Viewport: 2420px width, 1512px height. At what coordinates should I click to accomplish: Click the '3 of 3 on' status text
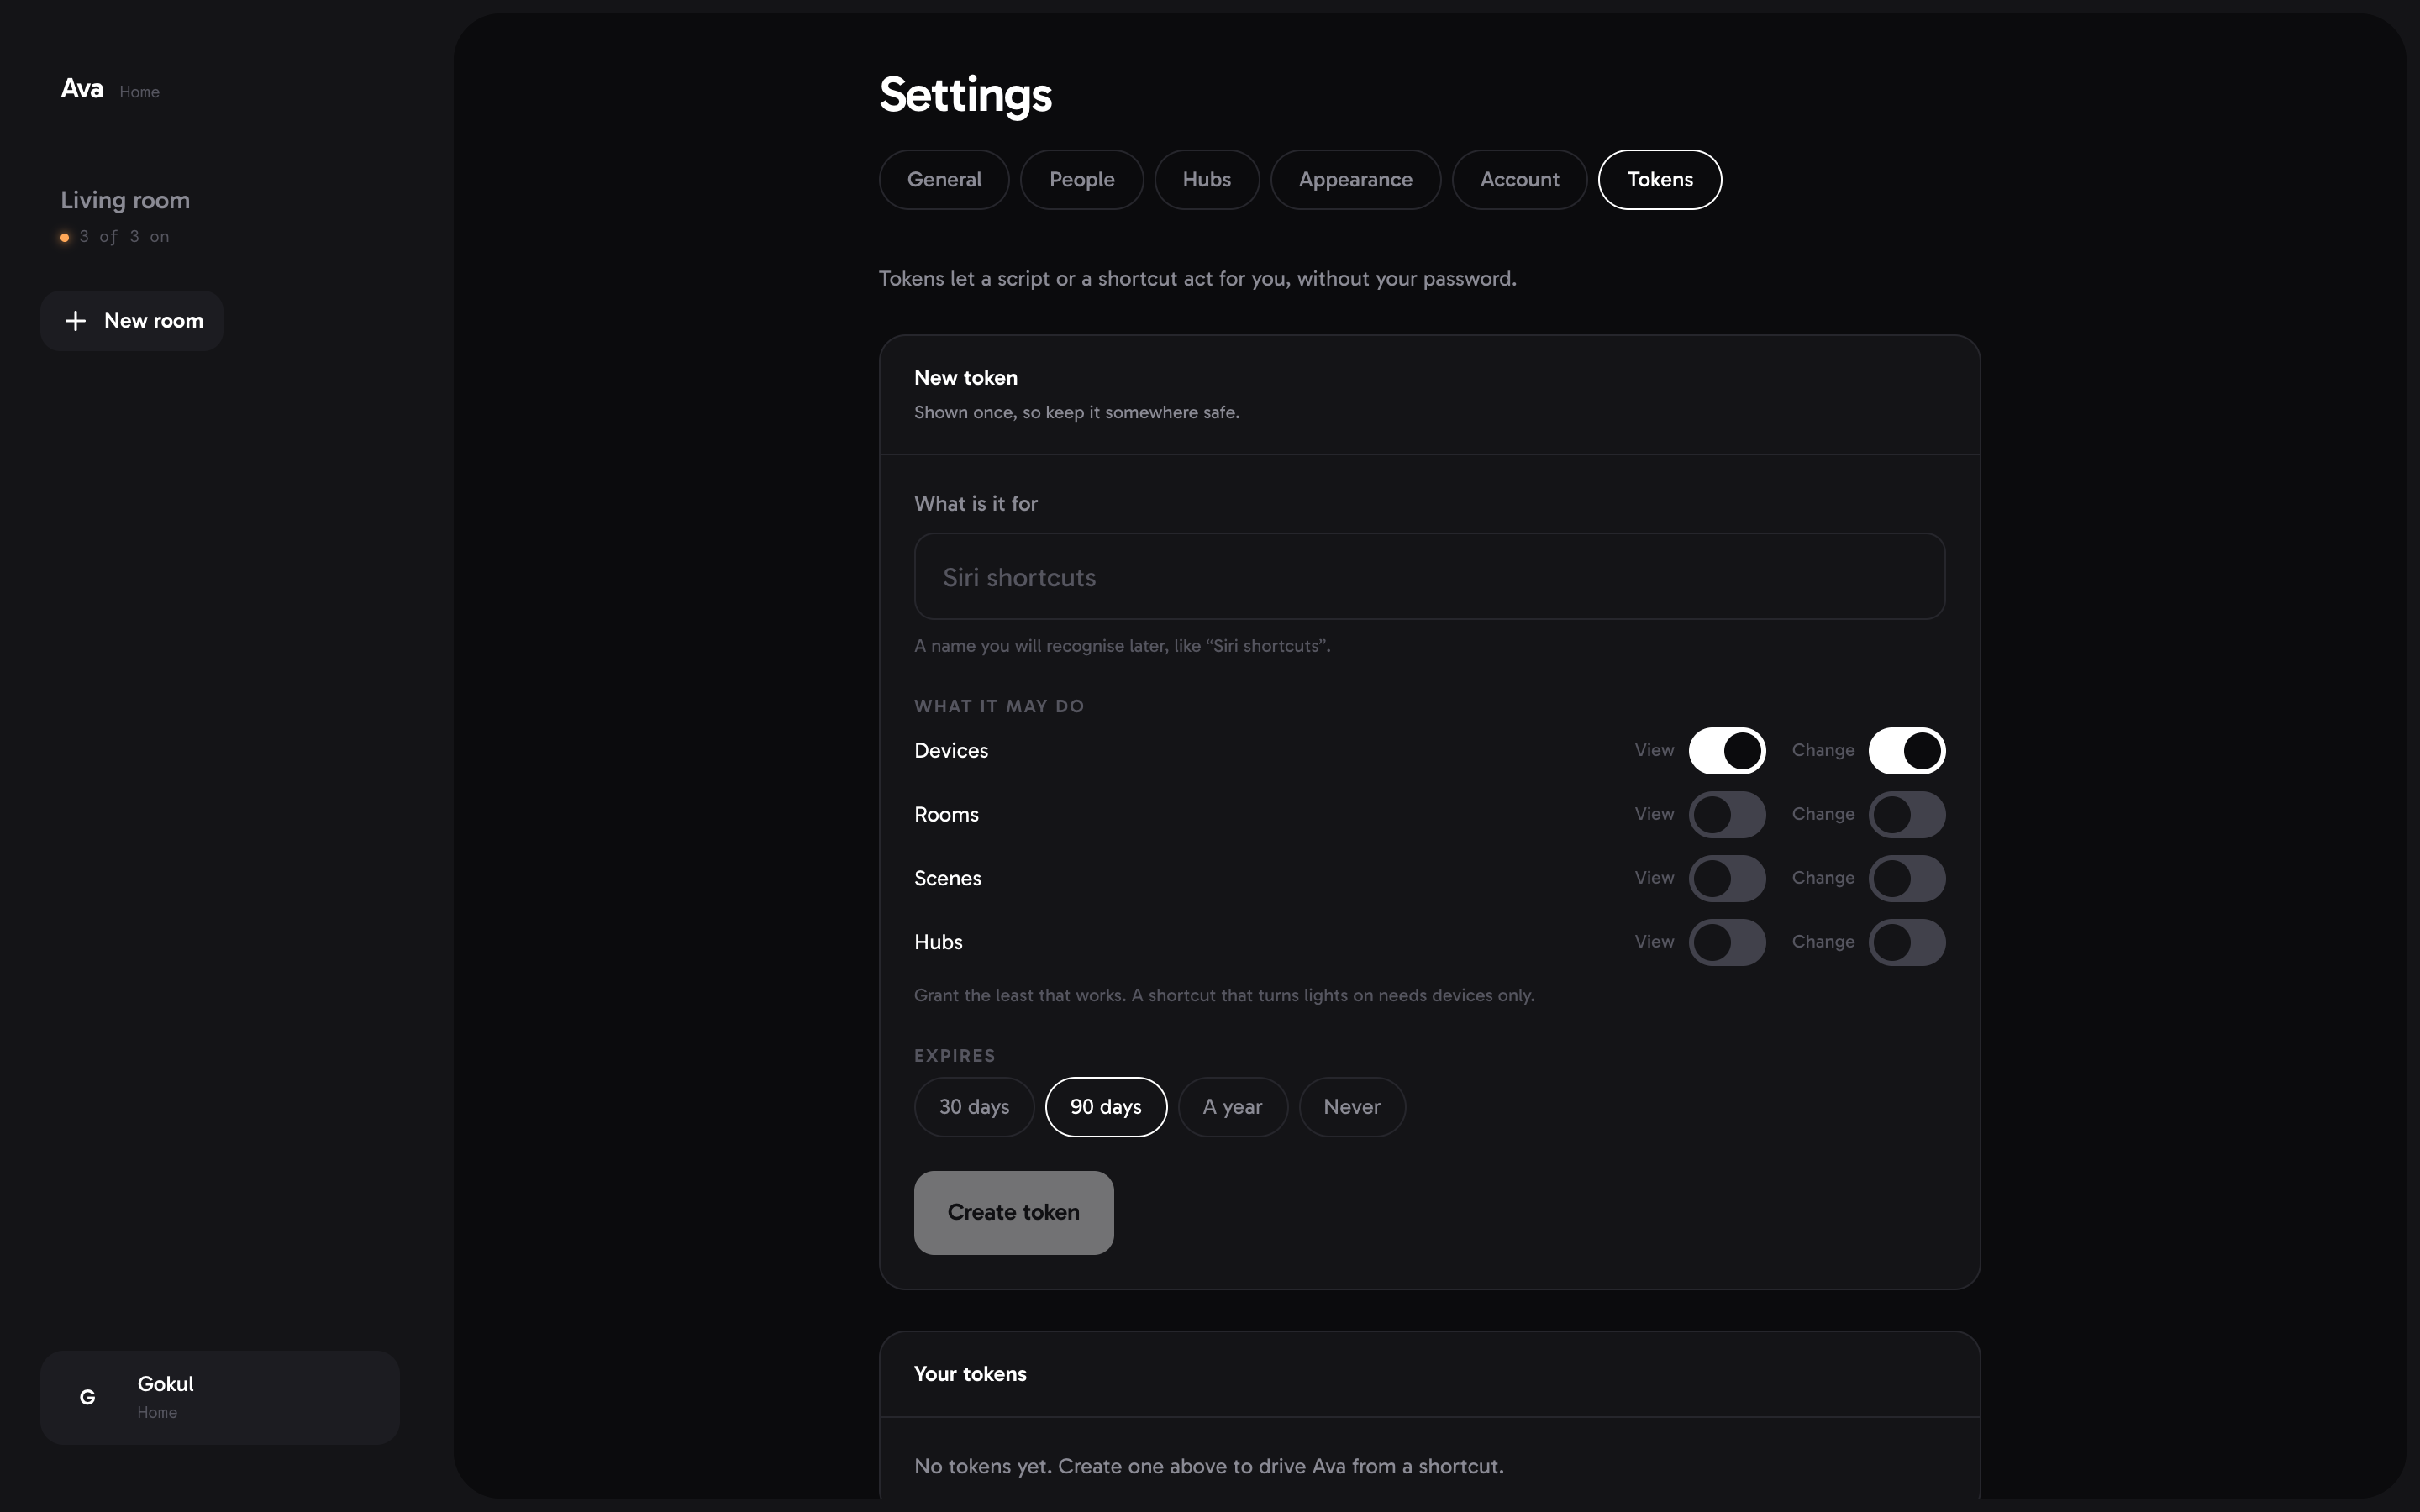(x=125, y=237)
